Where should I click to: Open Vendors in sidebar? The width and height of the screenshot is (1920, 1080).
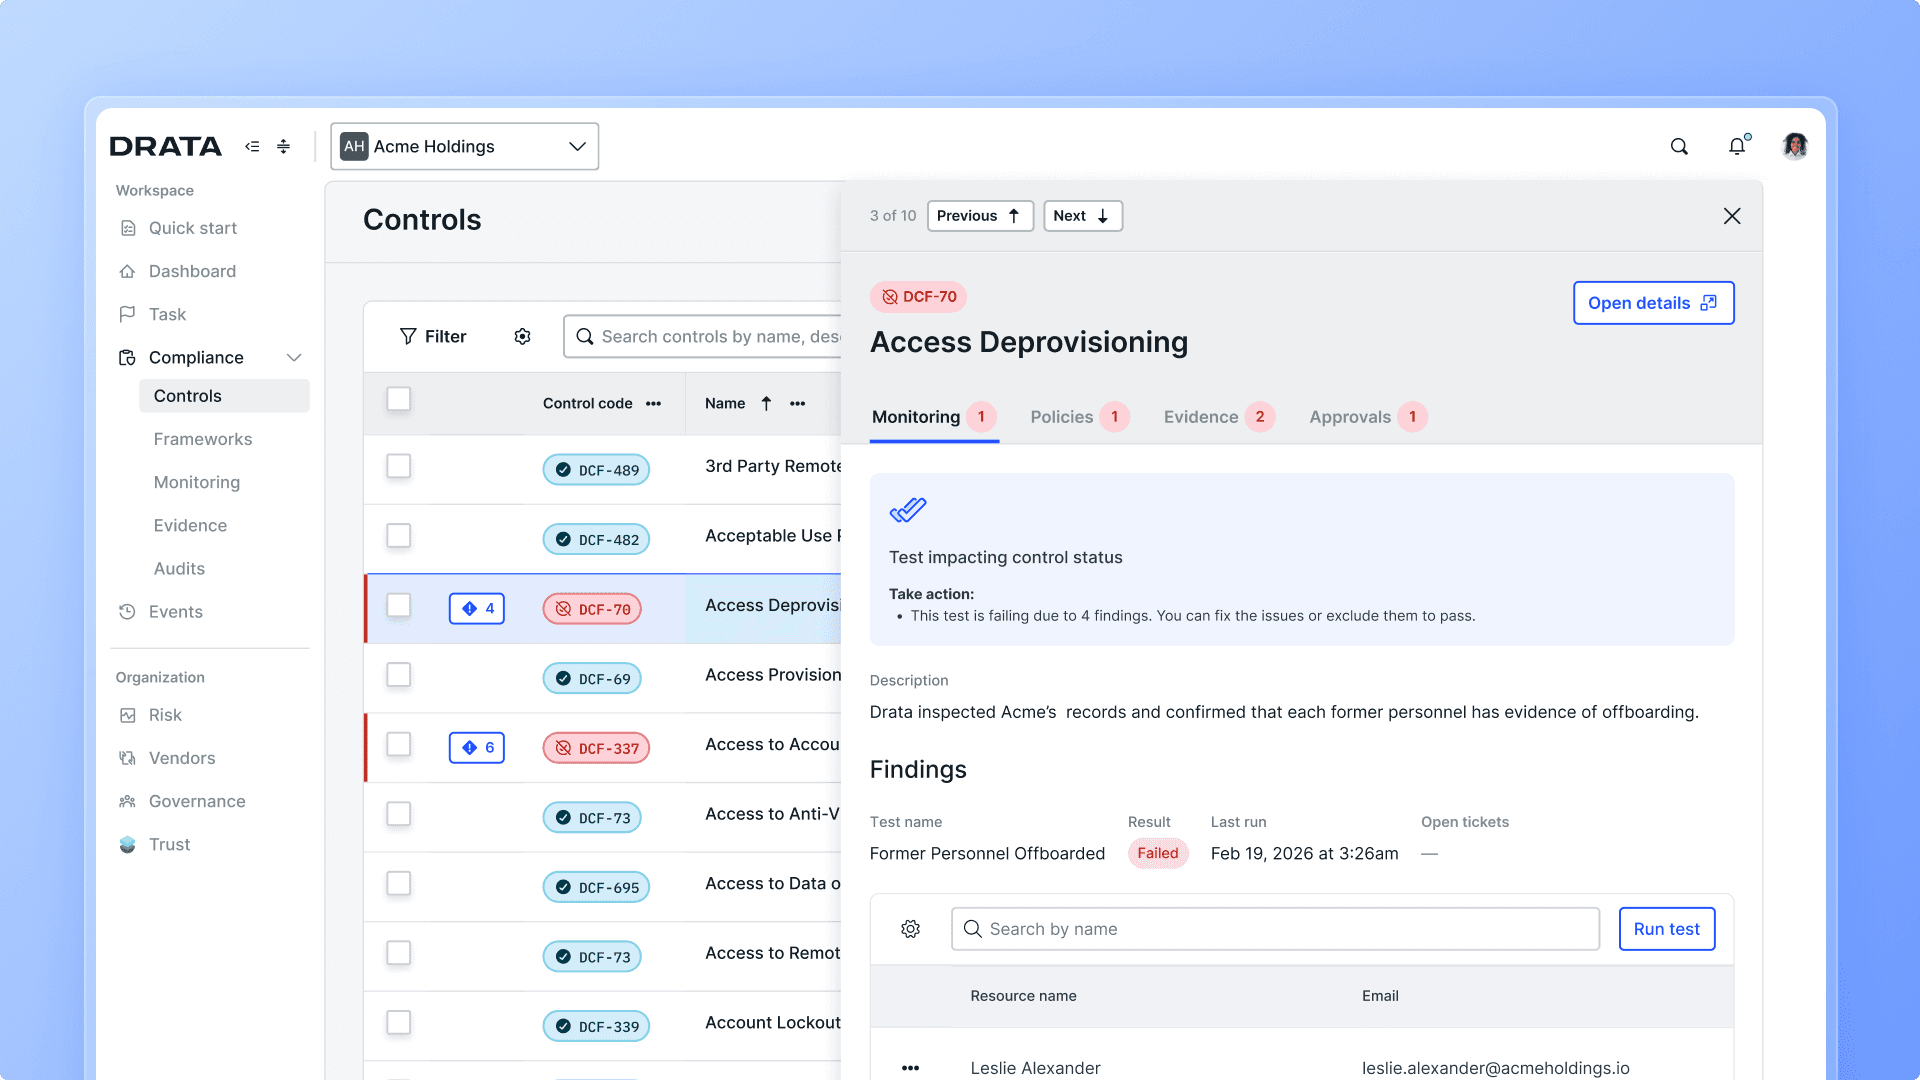[x=182, y=758]
